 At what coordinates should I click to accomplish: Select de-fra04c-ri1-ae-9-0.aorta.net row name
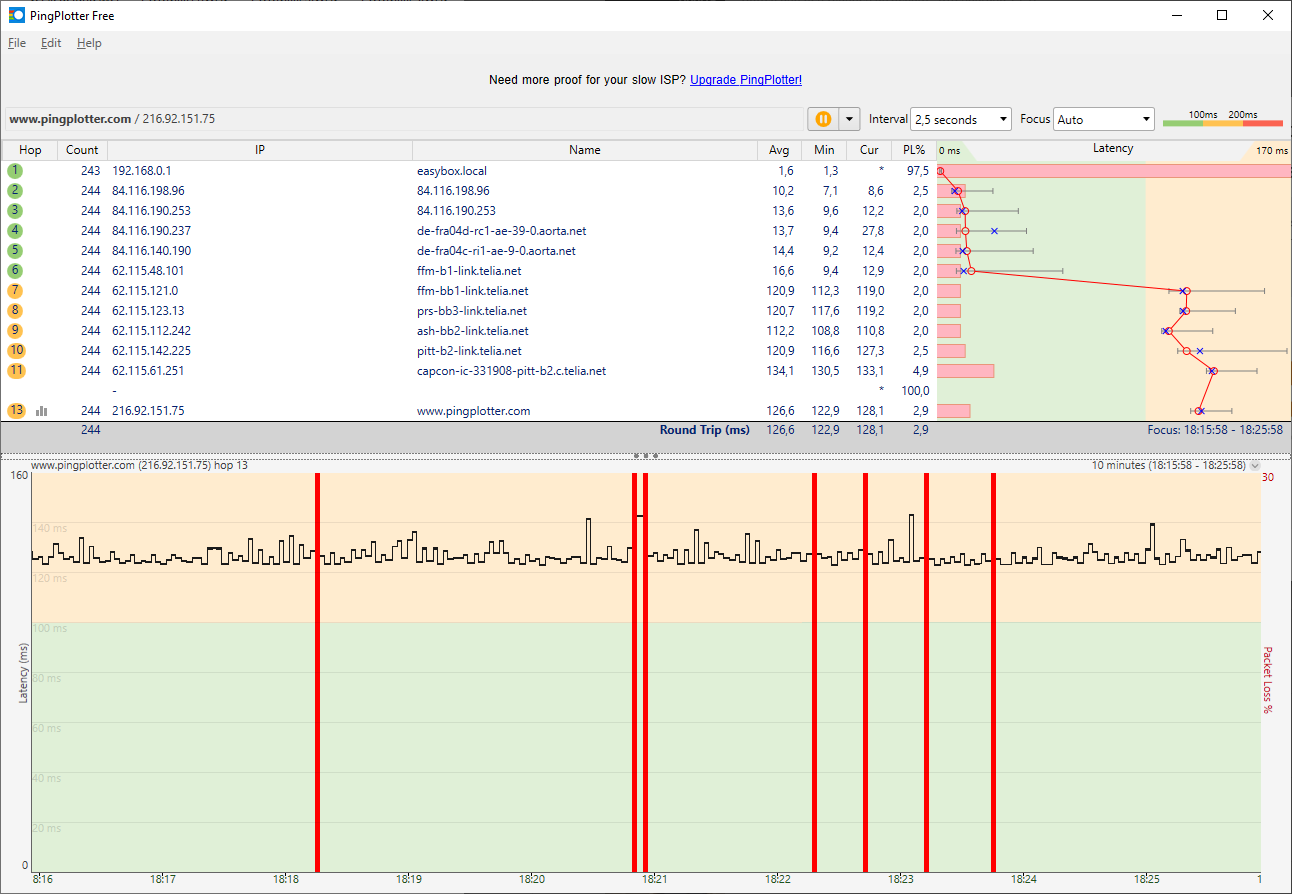point(496,251)
